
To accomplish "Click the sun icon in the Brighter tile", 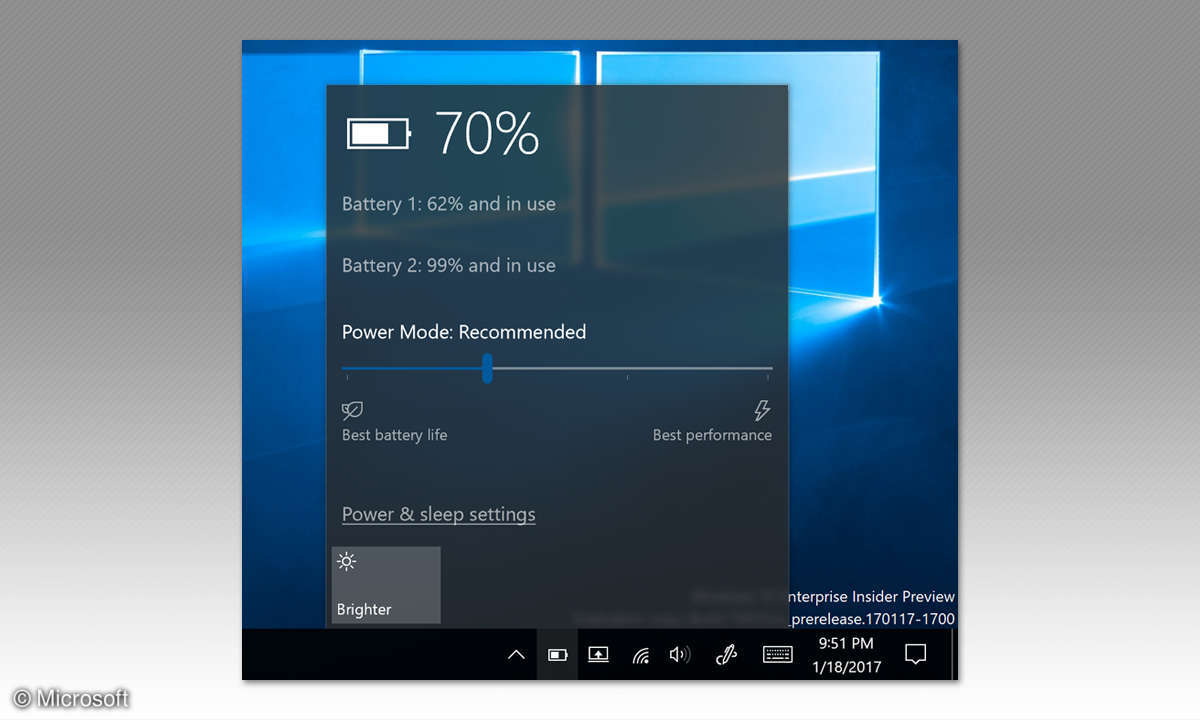I will (x=347, y=561).
